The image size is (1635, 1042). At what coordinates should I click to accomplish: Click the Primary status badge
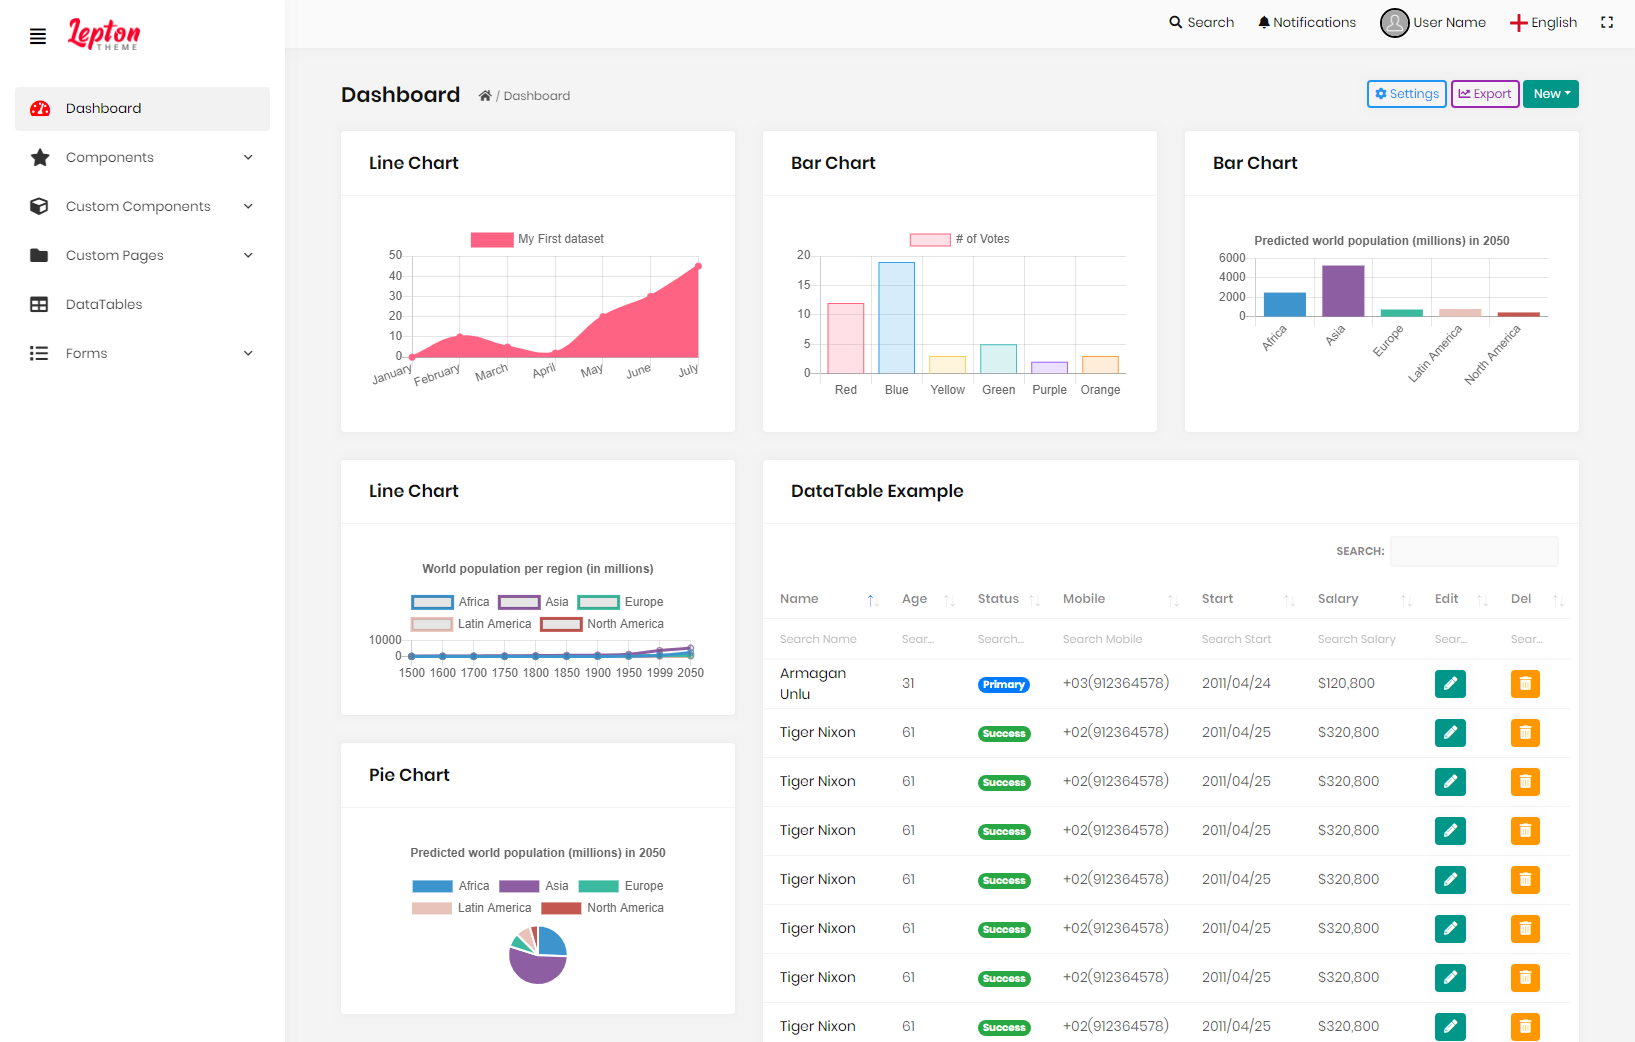[1004, 685]
